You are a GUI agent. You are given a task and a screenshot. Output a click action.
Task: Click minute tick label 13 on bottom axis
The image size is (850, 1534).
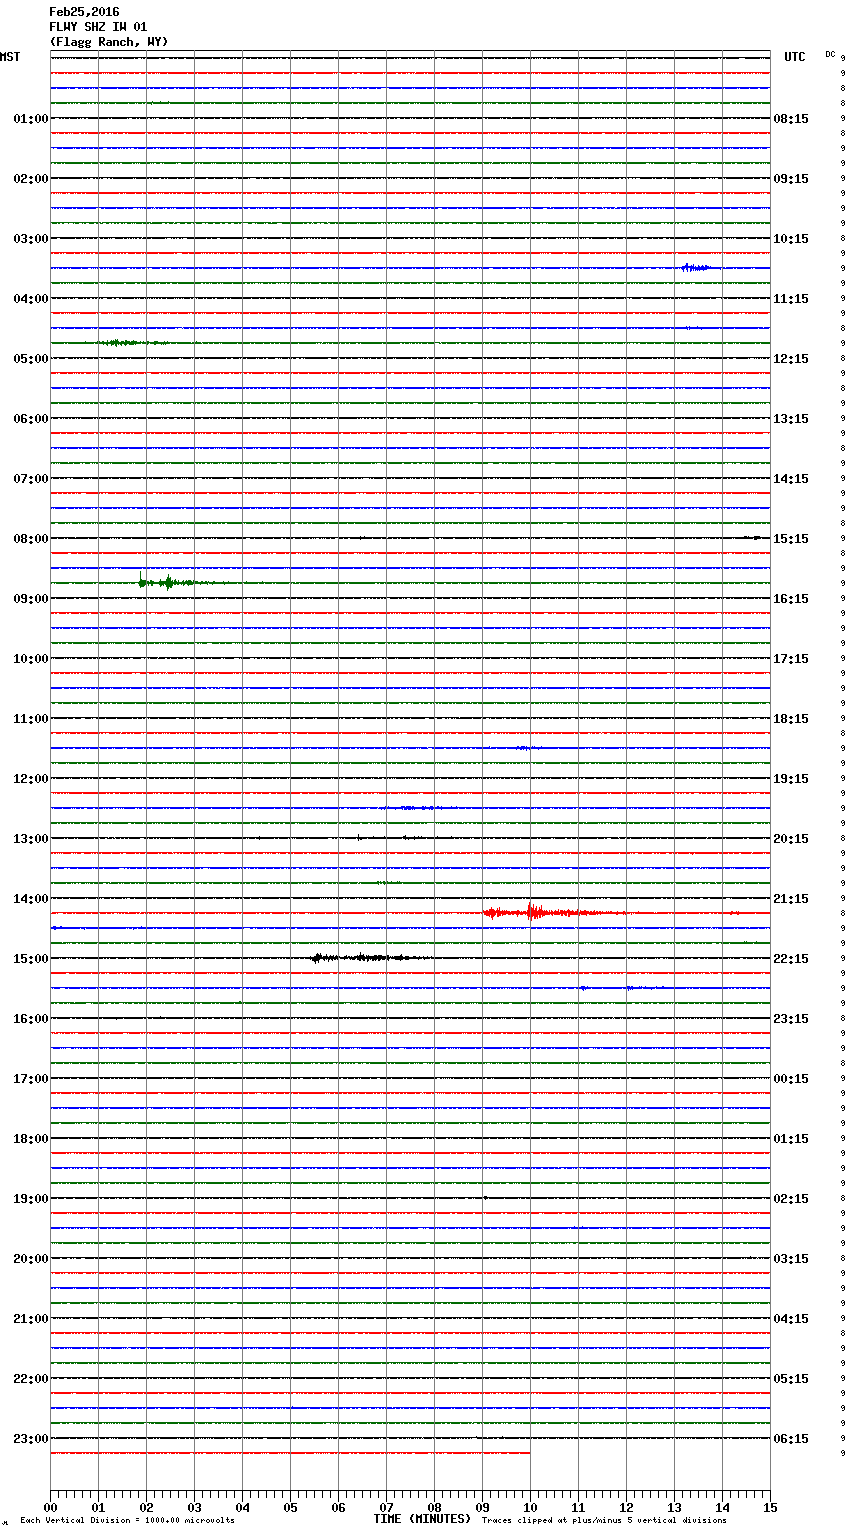[674, 1507]
